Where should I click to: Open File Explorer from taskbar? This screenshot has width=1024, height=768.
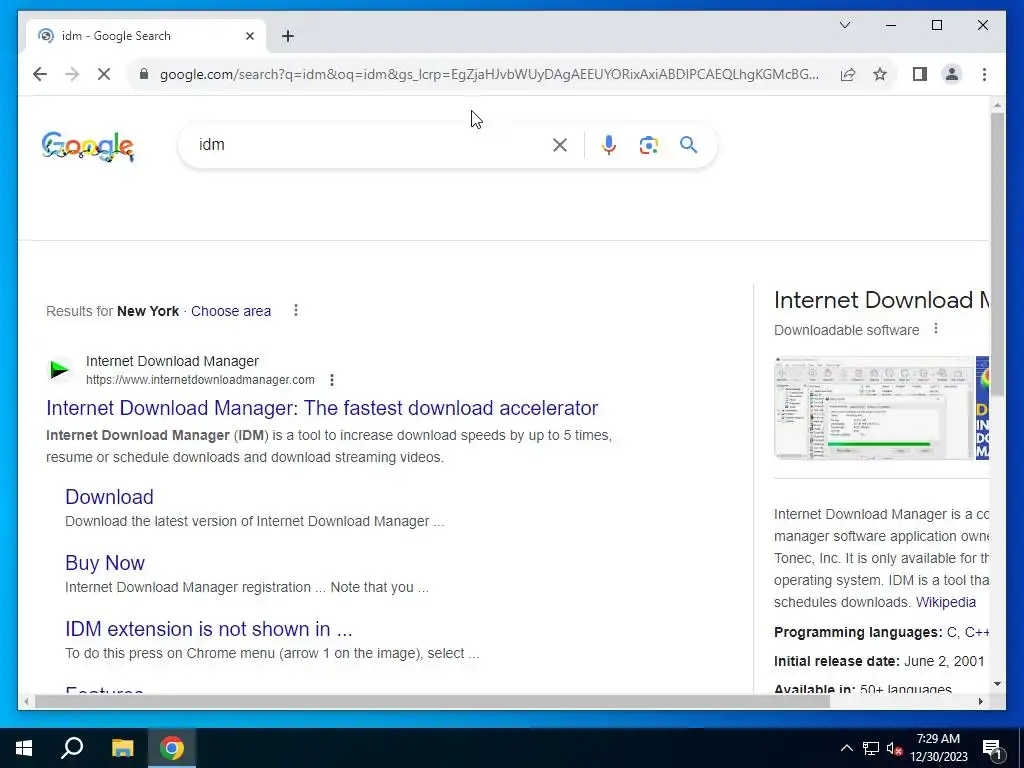pos(122,748)
